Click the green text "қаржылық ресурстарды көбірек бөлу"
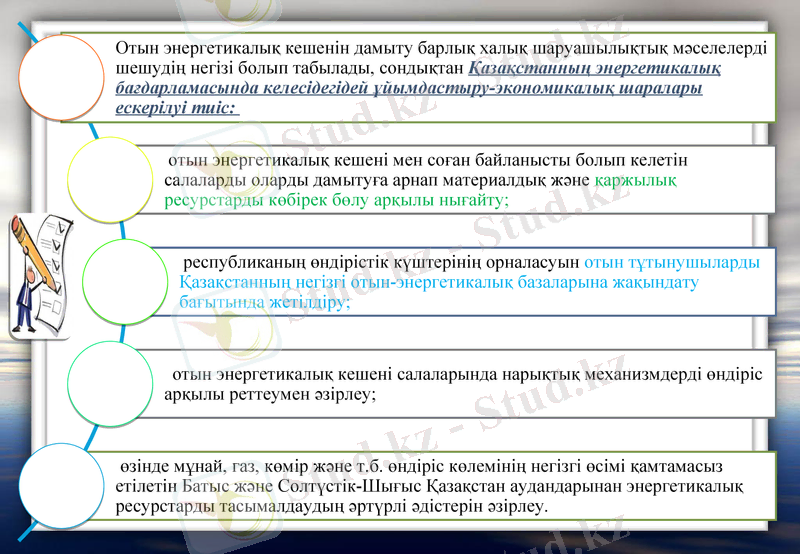The image size is (800, 554). 420,190
